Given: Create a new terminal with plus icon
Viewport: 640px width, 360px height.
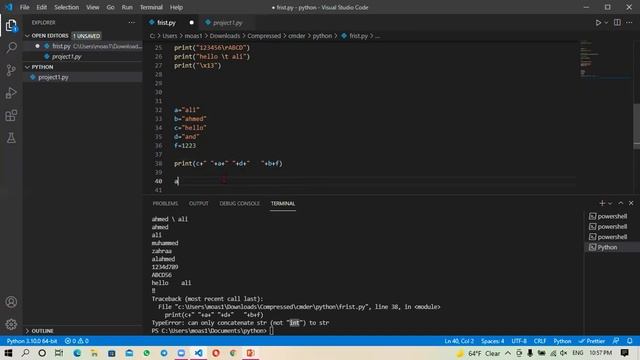Looking at the screenshot, I should 602,203.
